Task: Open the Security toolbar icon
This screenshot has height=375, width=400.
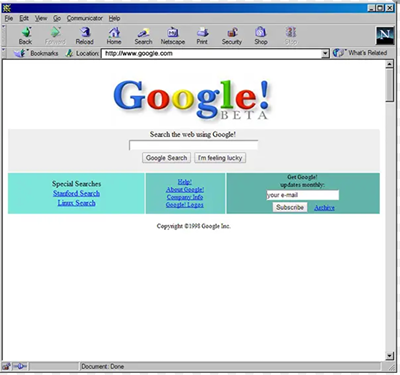Action: (x=232, y=36)
